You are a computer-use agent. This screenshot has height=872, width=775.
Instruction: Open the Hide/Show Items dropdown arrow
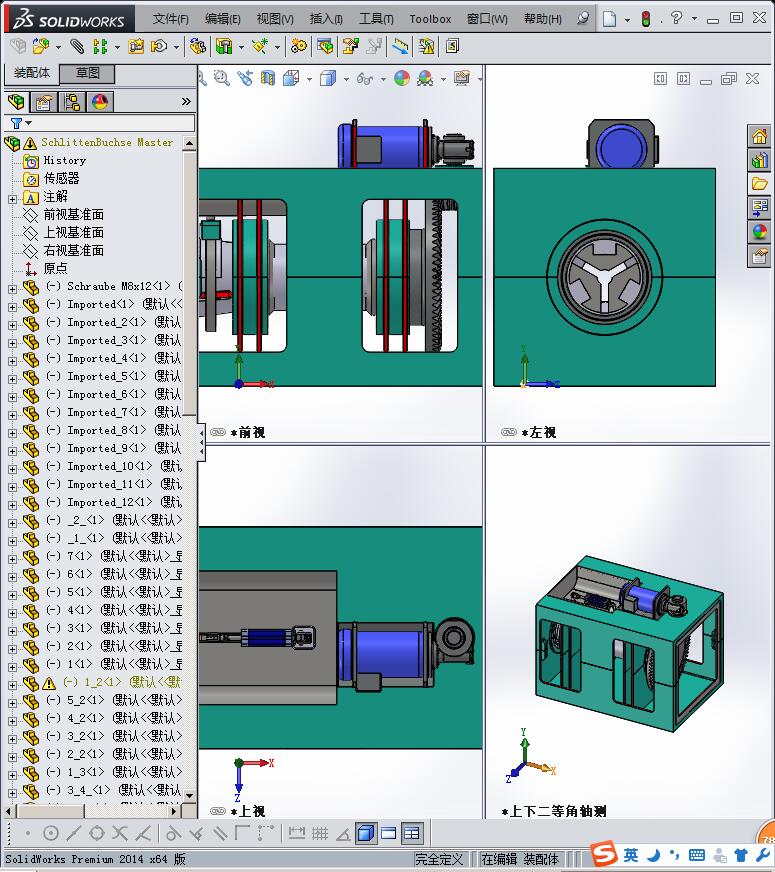[x=383, y=79]
